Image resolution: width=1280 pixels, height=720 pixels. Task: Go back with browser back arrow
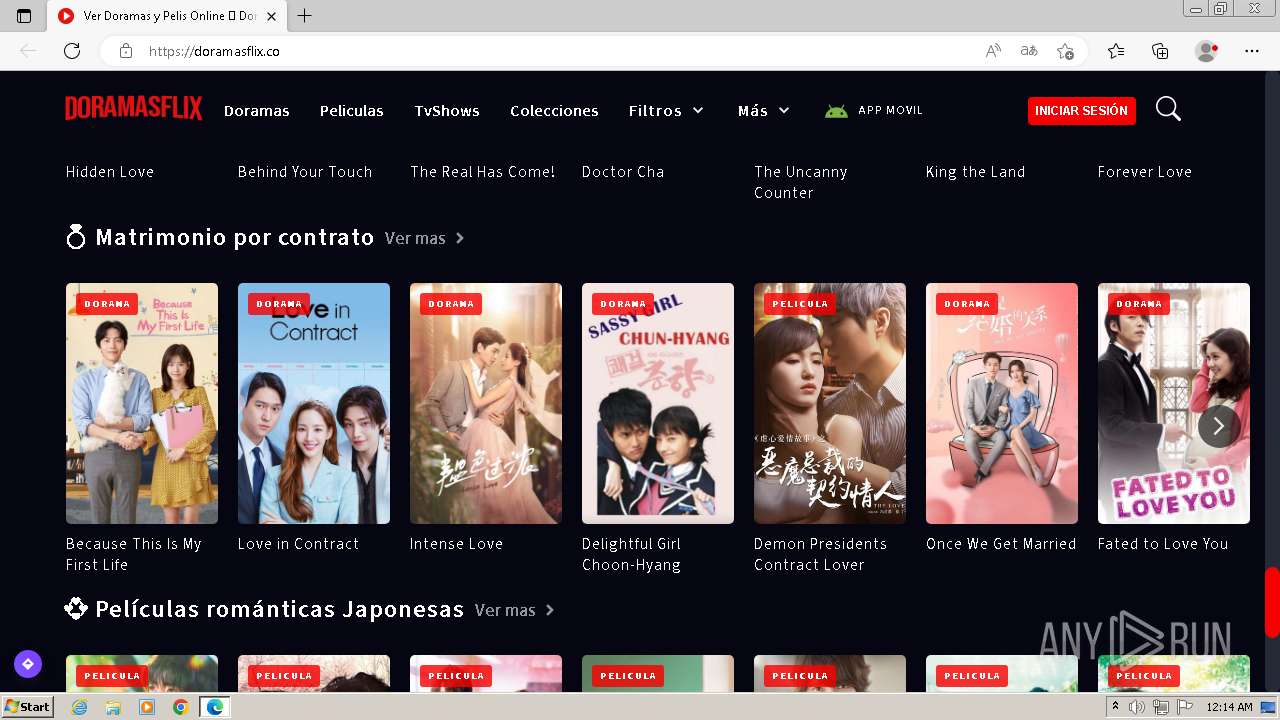pyautogui.click(x=28, y=51)
